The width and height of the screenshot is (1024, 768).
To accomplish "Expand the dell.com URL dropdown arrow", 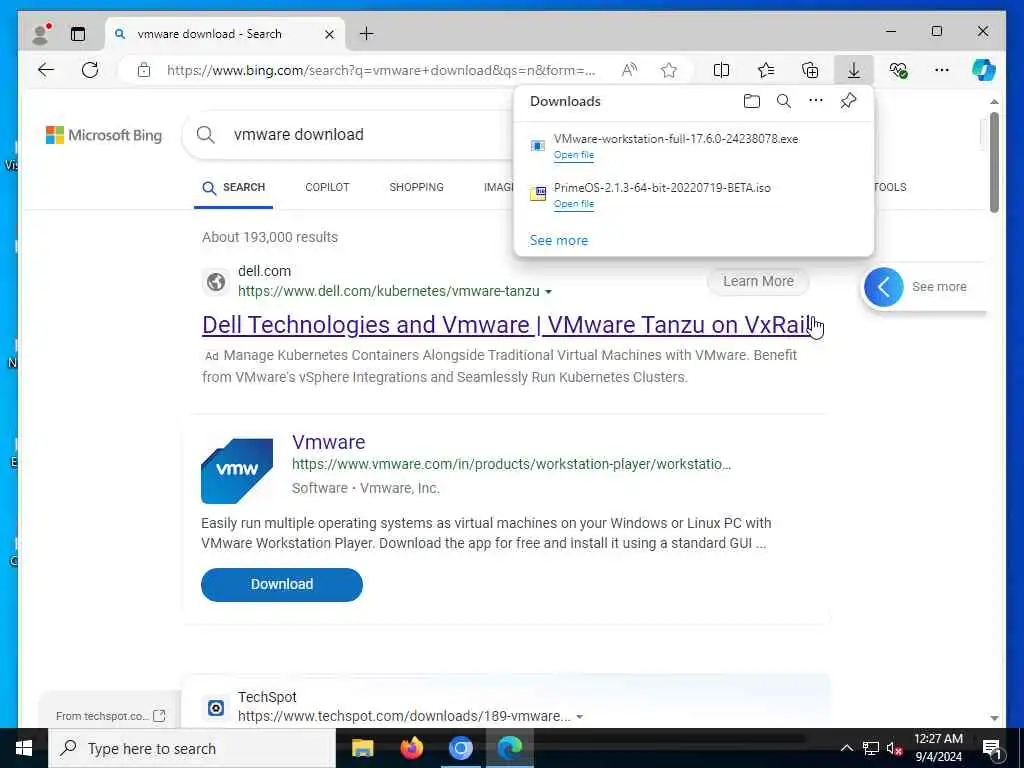I will (x=549, y=292).
